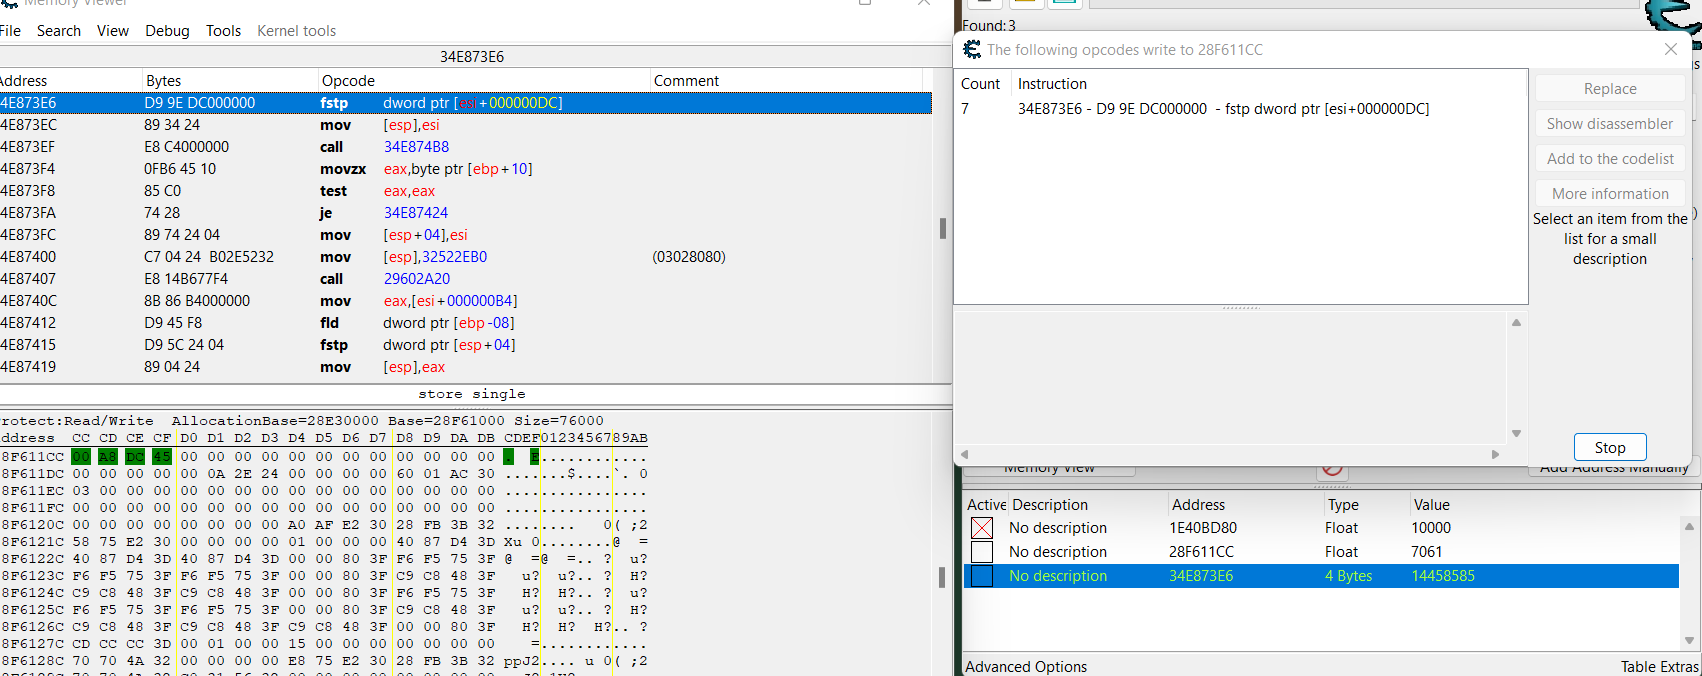The image size is (1702, 676).
Task: Tick the Active box for address 34E873E6
Action: click(x=982, y=576)
